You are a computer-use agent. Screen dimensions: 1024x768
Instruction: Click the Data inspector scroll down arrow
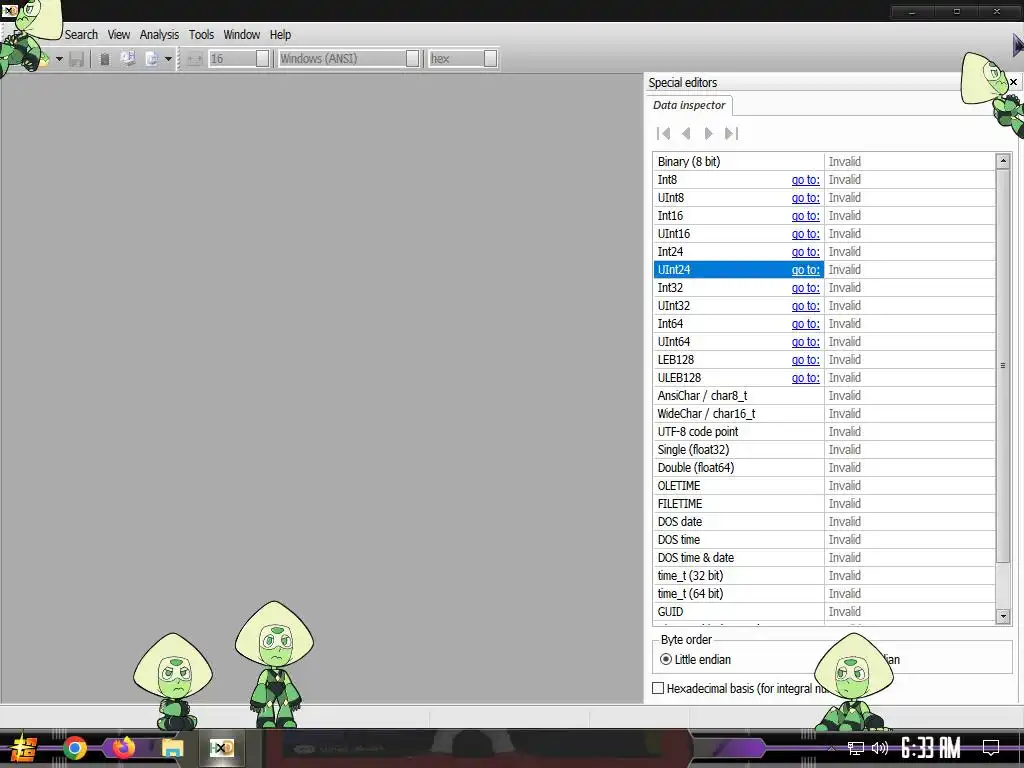tap(1003, 616)
